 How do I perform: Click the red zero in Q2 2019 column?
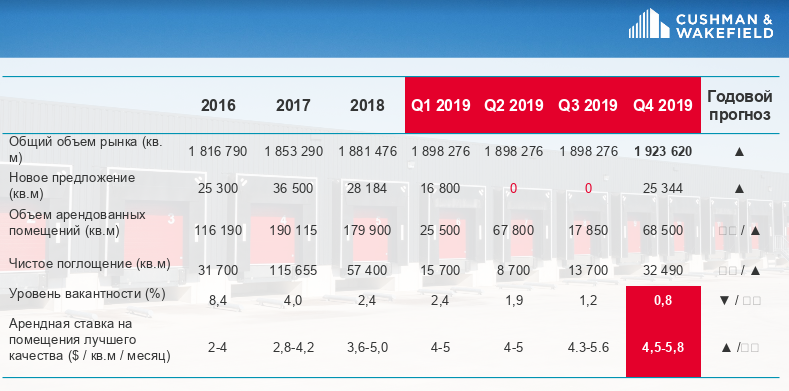pyautogui.click(x=513, y=189)
